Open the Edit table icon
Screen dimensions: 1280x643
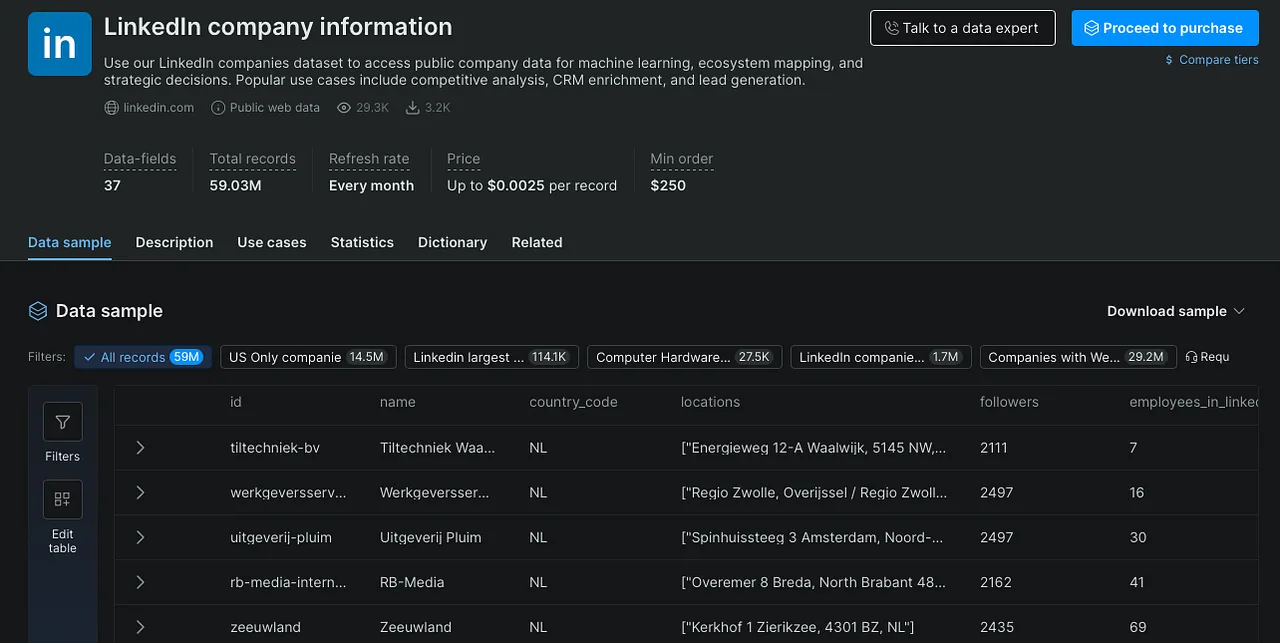(62, 499)
